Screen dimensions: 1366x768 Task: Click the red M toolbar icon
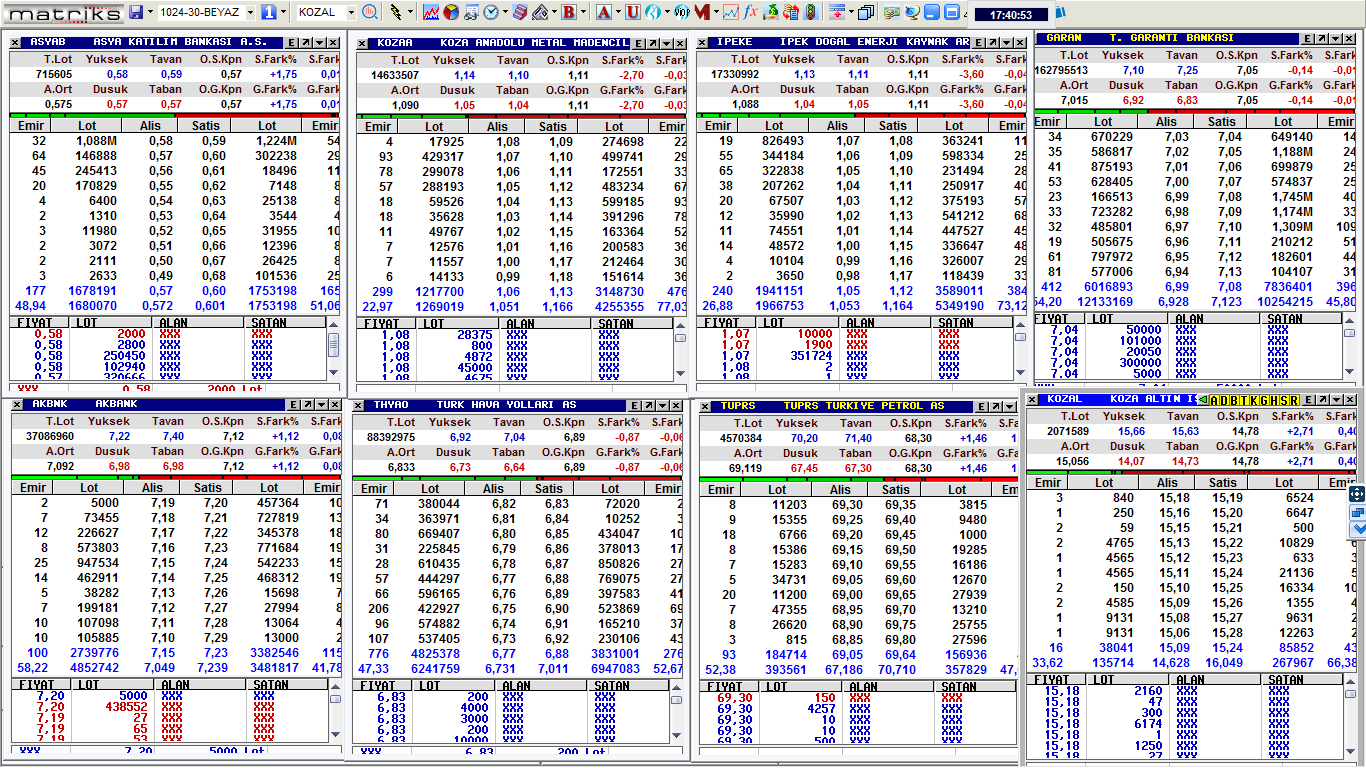pos(702,13)
